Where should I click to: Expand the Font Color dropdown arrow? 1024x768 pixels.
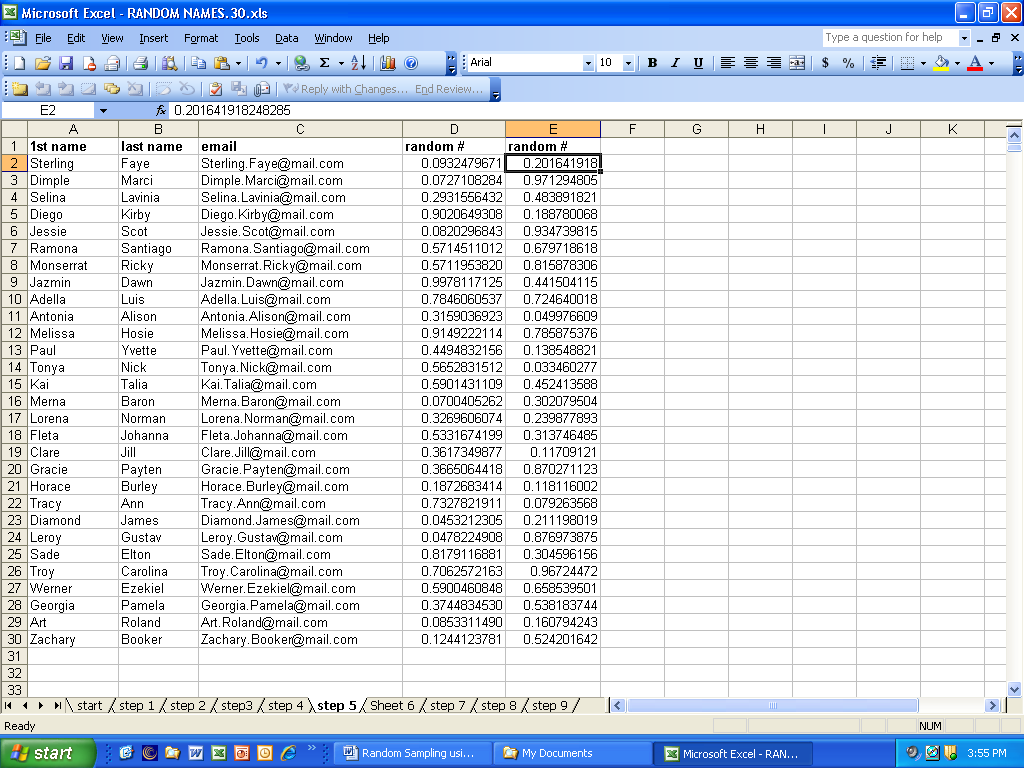991,63
